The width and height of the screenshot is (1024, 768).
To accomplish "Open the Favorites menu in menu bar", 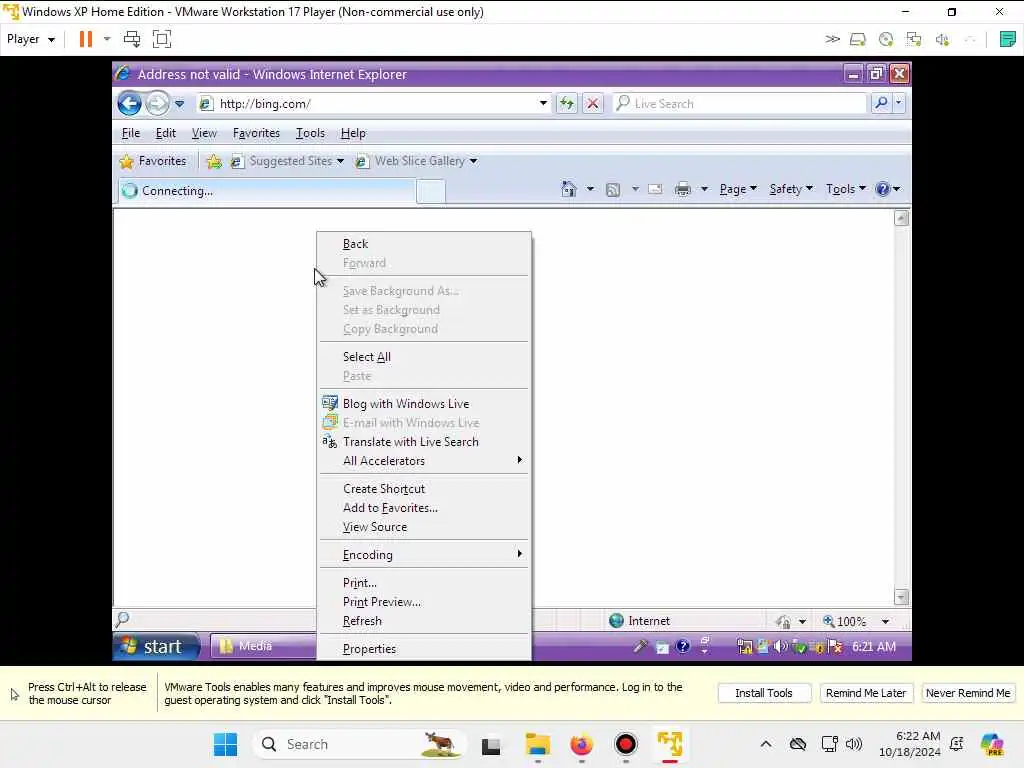I will point(256,133).
